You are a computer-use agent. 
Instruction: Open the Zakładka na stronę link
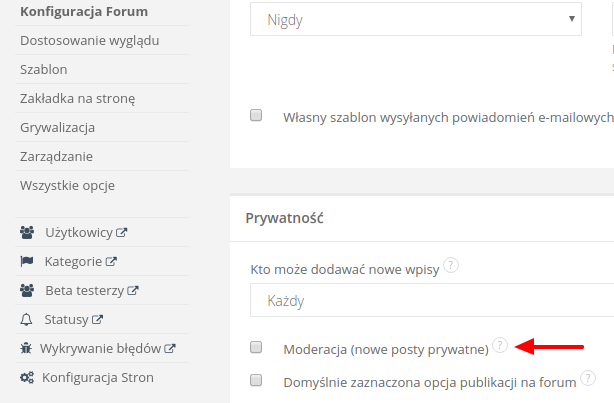[x=77, y=99]
